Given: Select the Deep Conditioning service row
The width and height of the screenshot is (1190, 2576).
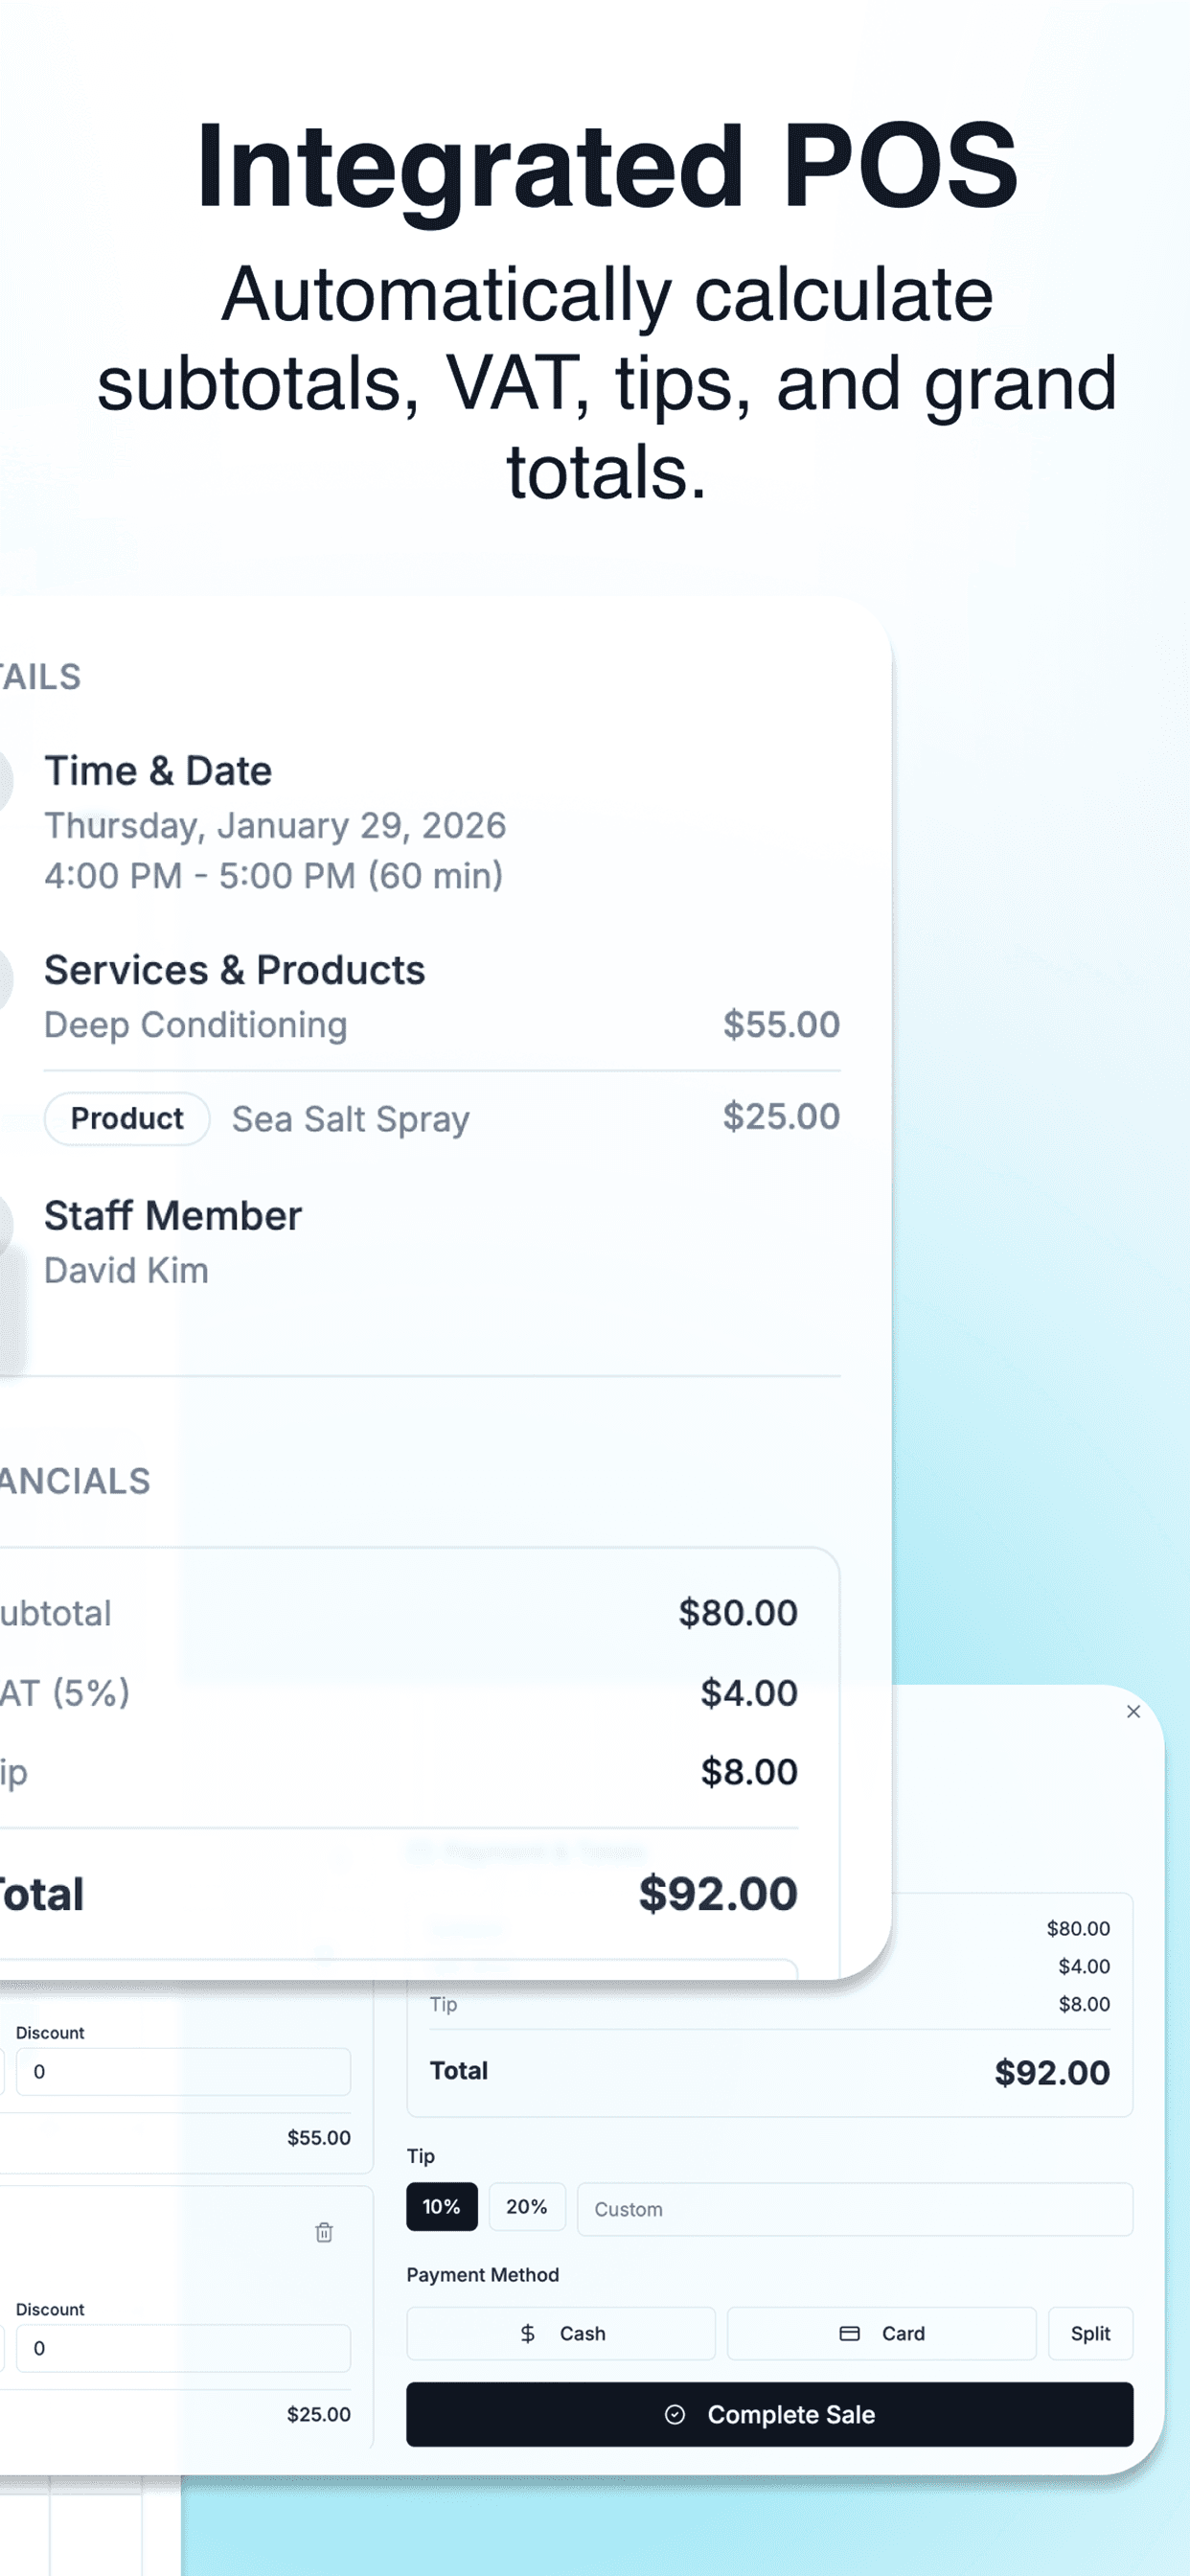Looking at the screenshot, I should [195, 1024].
